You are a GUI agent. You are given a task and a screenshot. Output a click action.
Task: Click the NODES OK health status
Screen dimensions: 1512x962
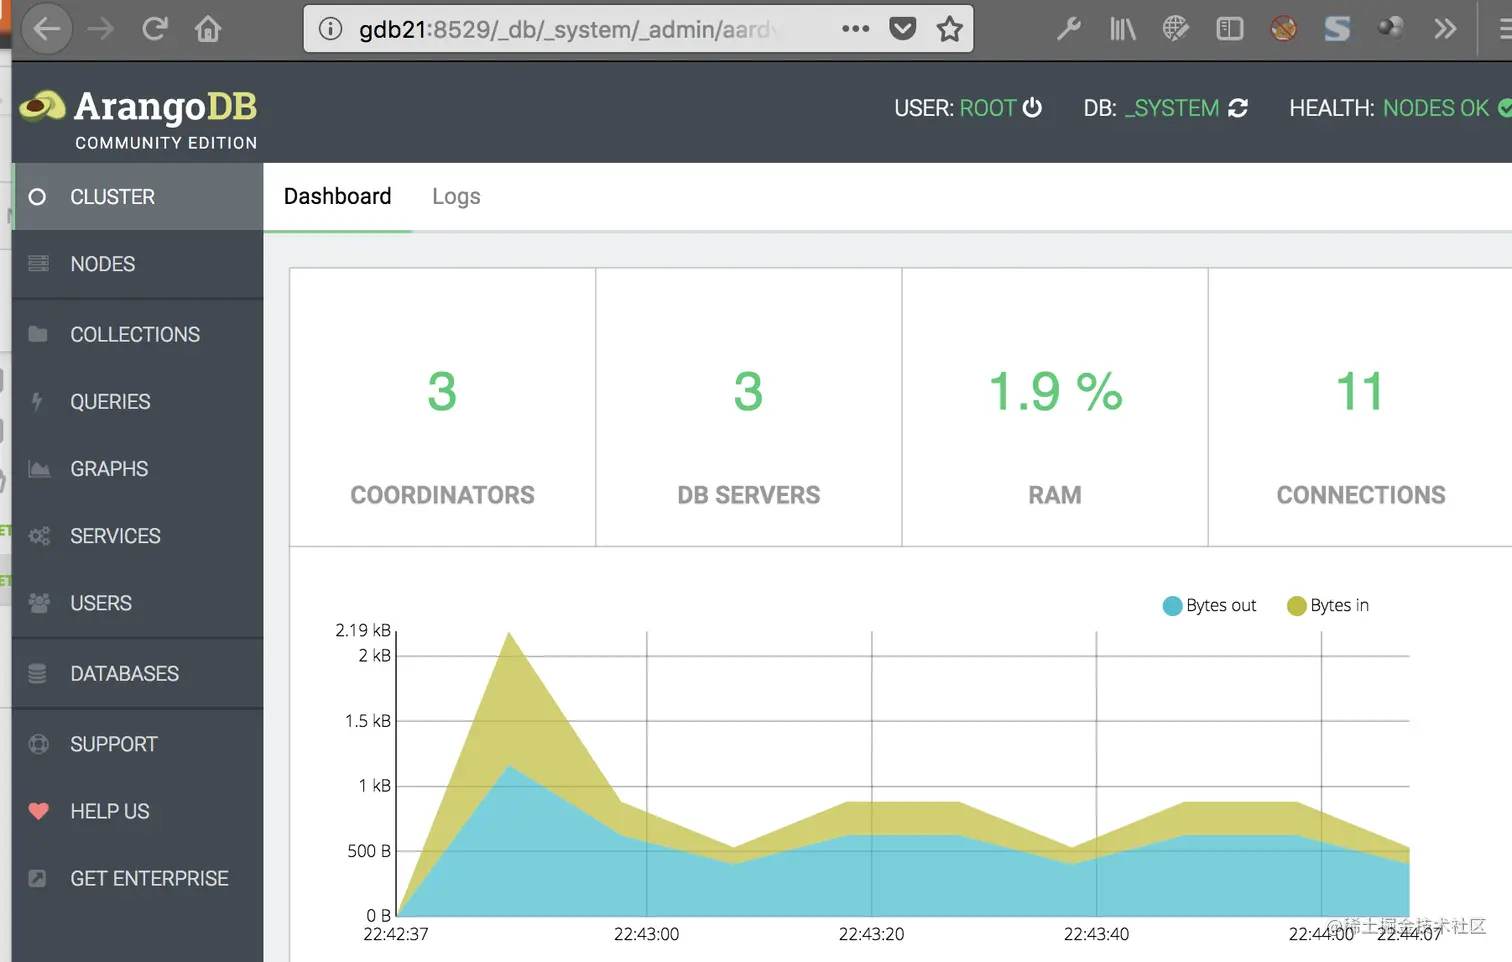coord(1436,108)
